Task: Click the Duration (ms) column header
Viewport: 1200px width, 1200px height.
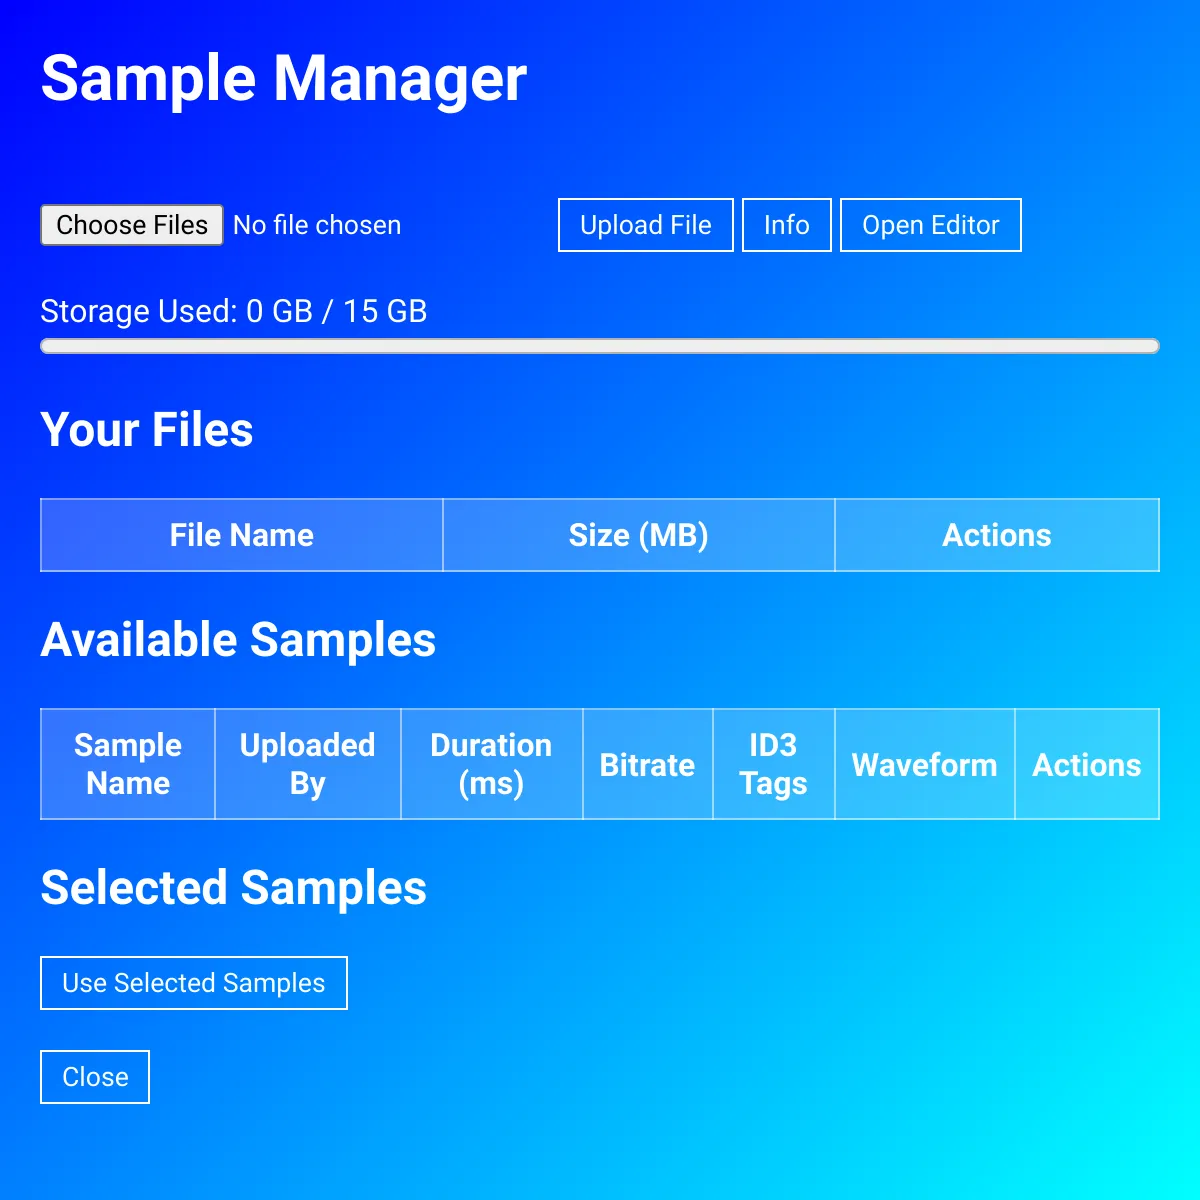Action: [x=491, y=764]
